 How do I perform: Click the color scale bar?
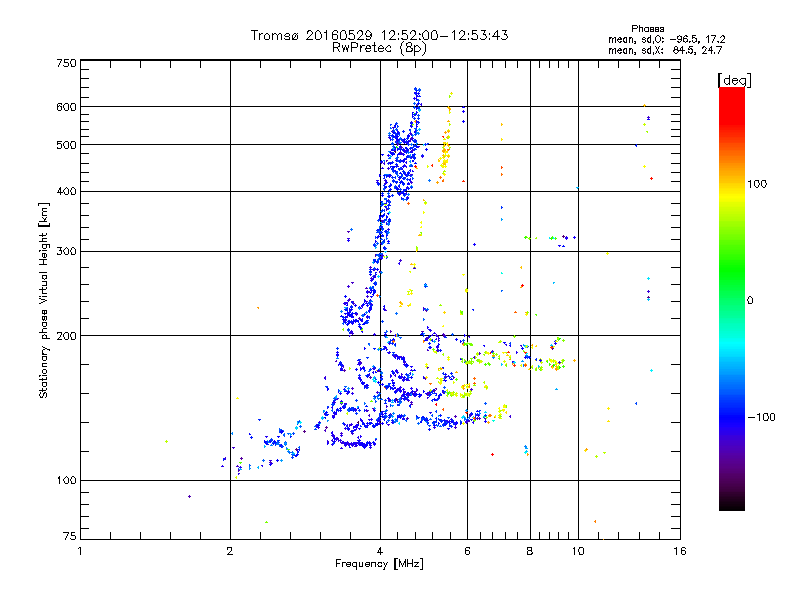[x=732, y=298]
